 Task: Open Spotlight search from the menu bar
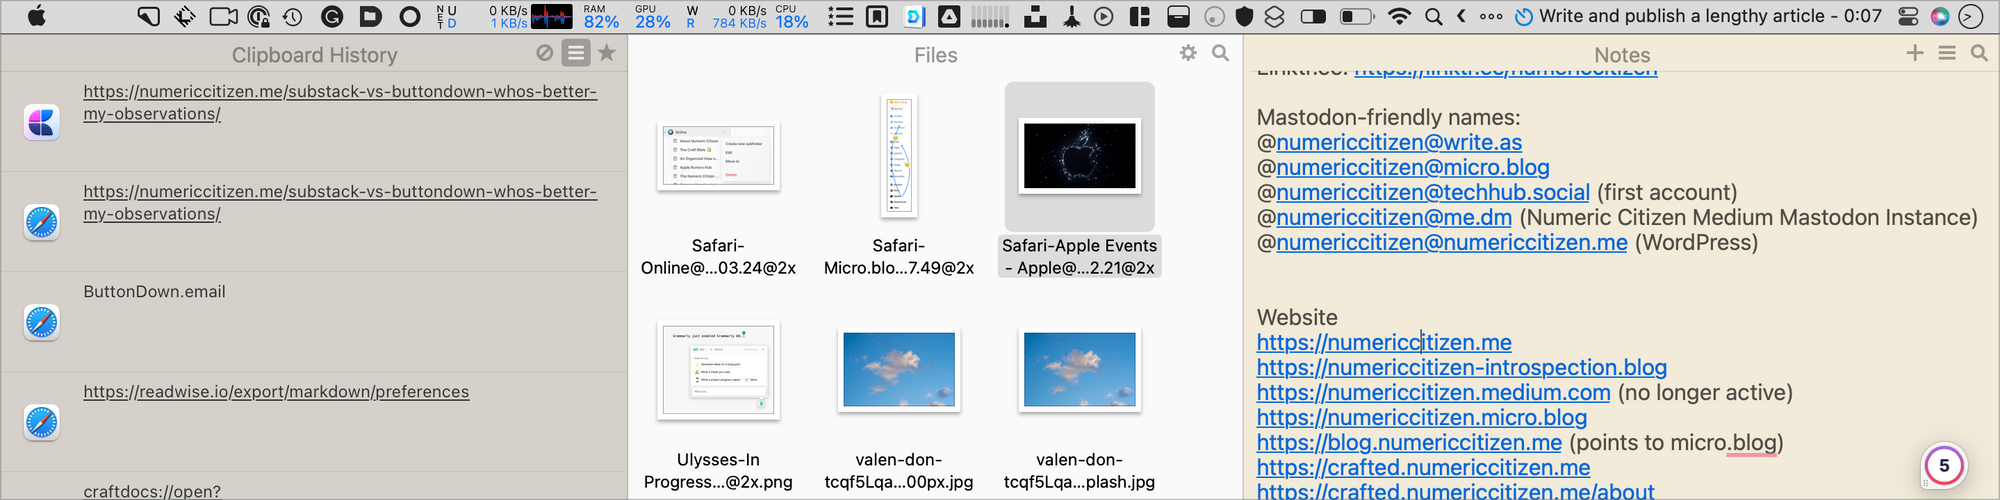[1433, 16]
